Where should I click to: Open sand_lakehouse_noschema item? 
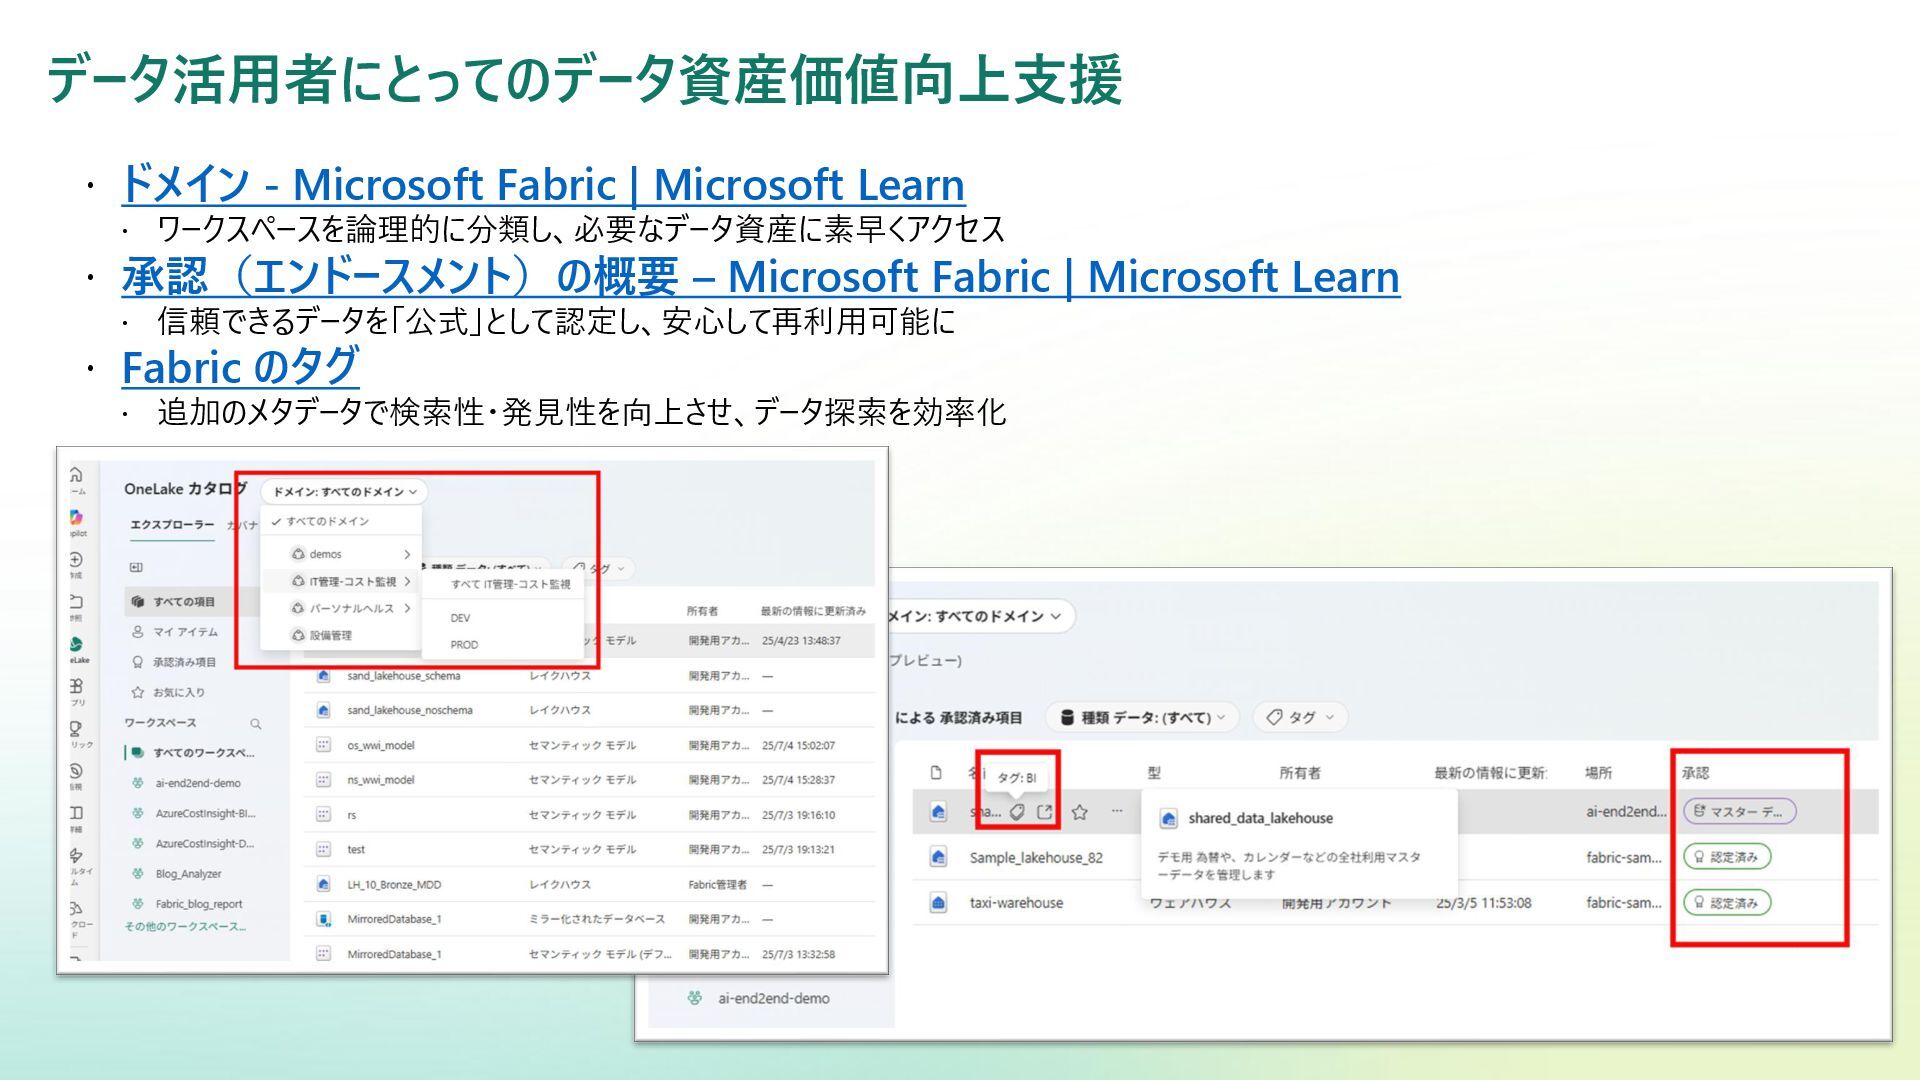point(410,710)
